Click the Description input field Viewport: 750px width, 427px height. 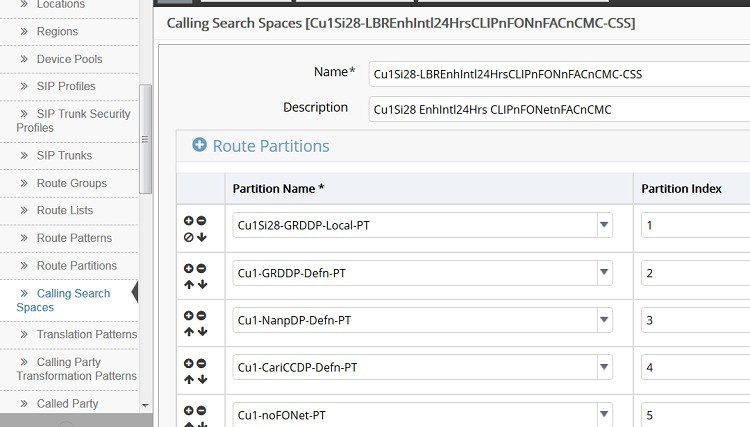559,109
